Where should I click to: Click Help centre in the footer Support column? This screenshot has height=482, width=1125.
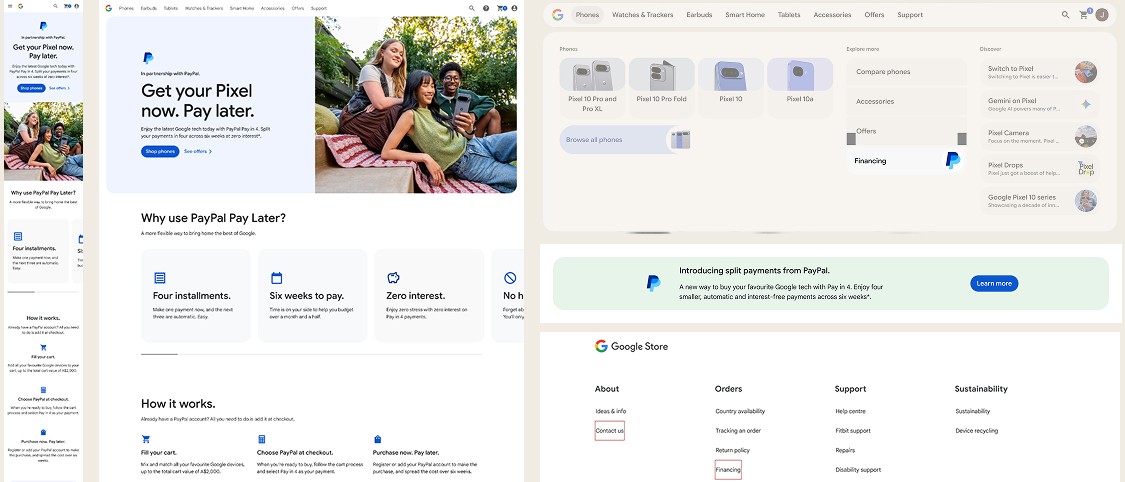(850, 412)
